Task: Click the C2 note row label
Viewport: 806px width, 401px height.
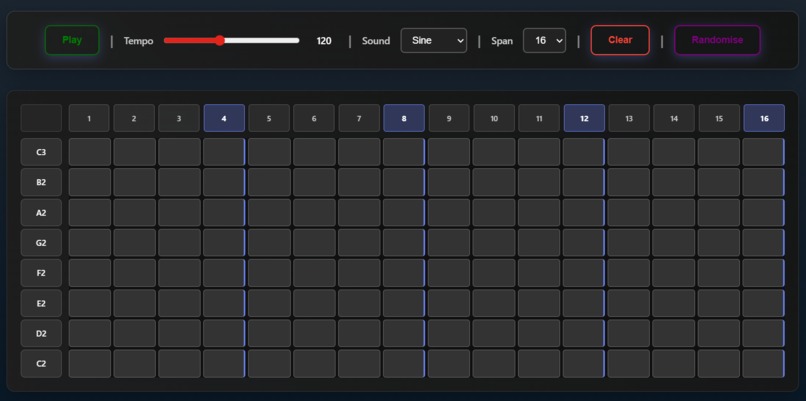Action: tap(41, 363)
